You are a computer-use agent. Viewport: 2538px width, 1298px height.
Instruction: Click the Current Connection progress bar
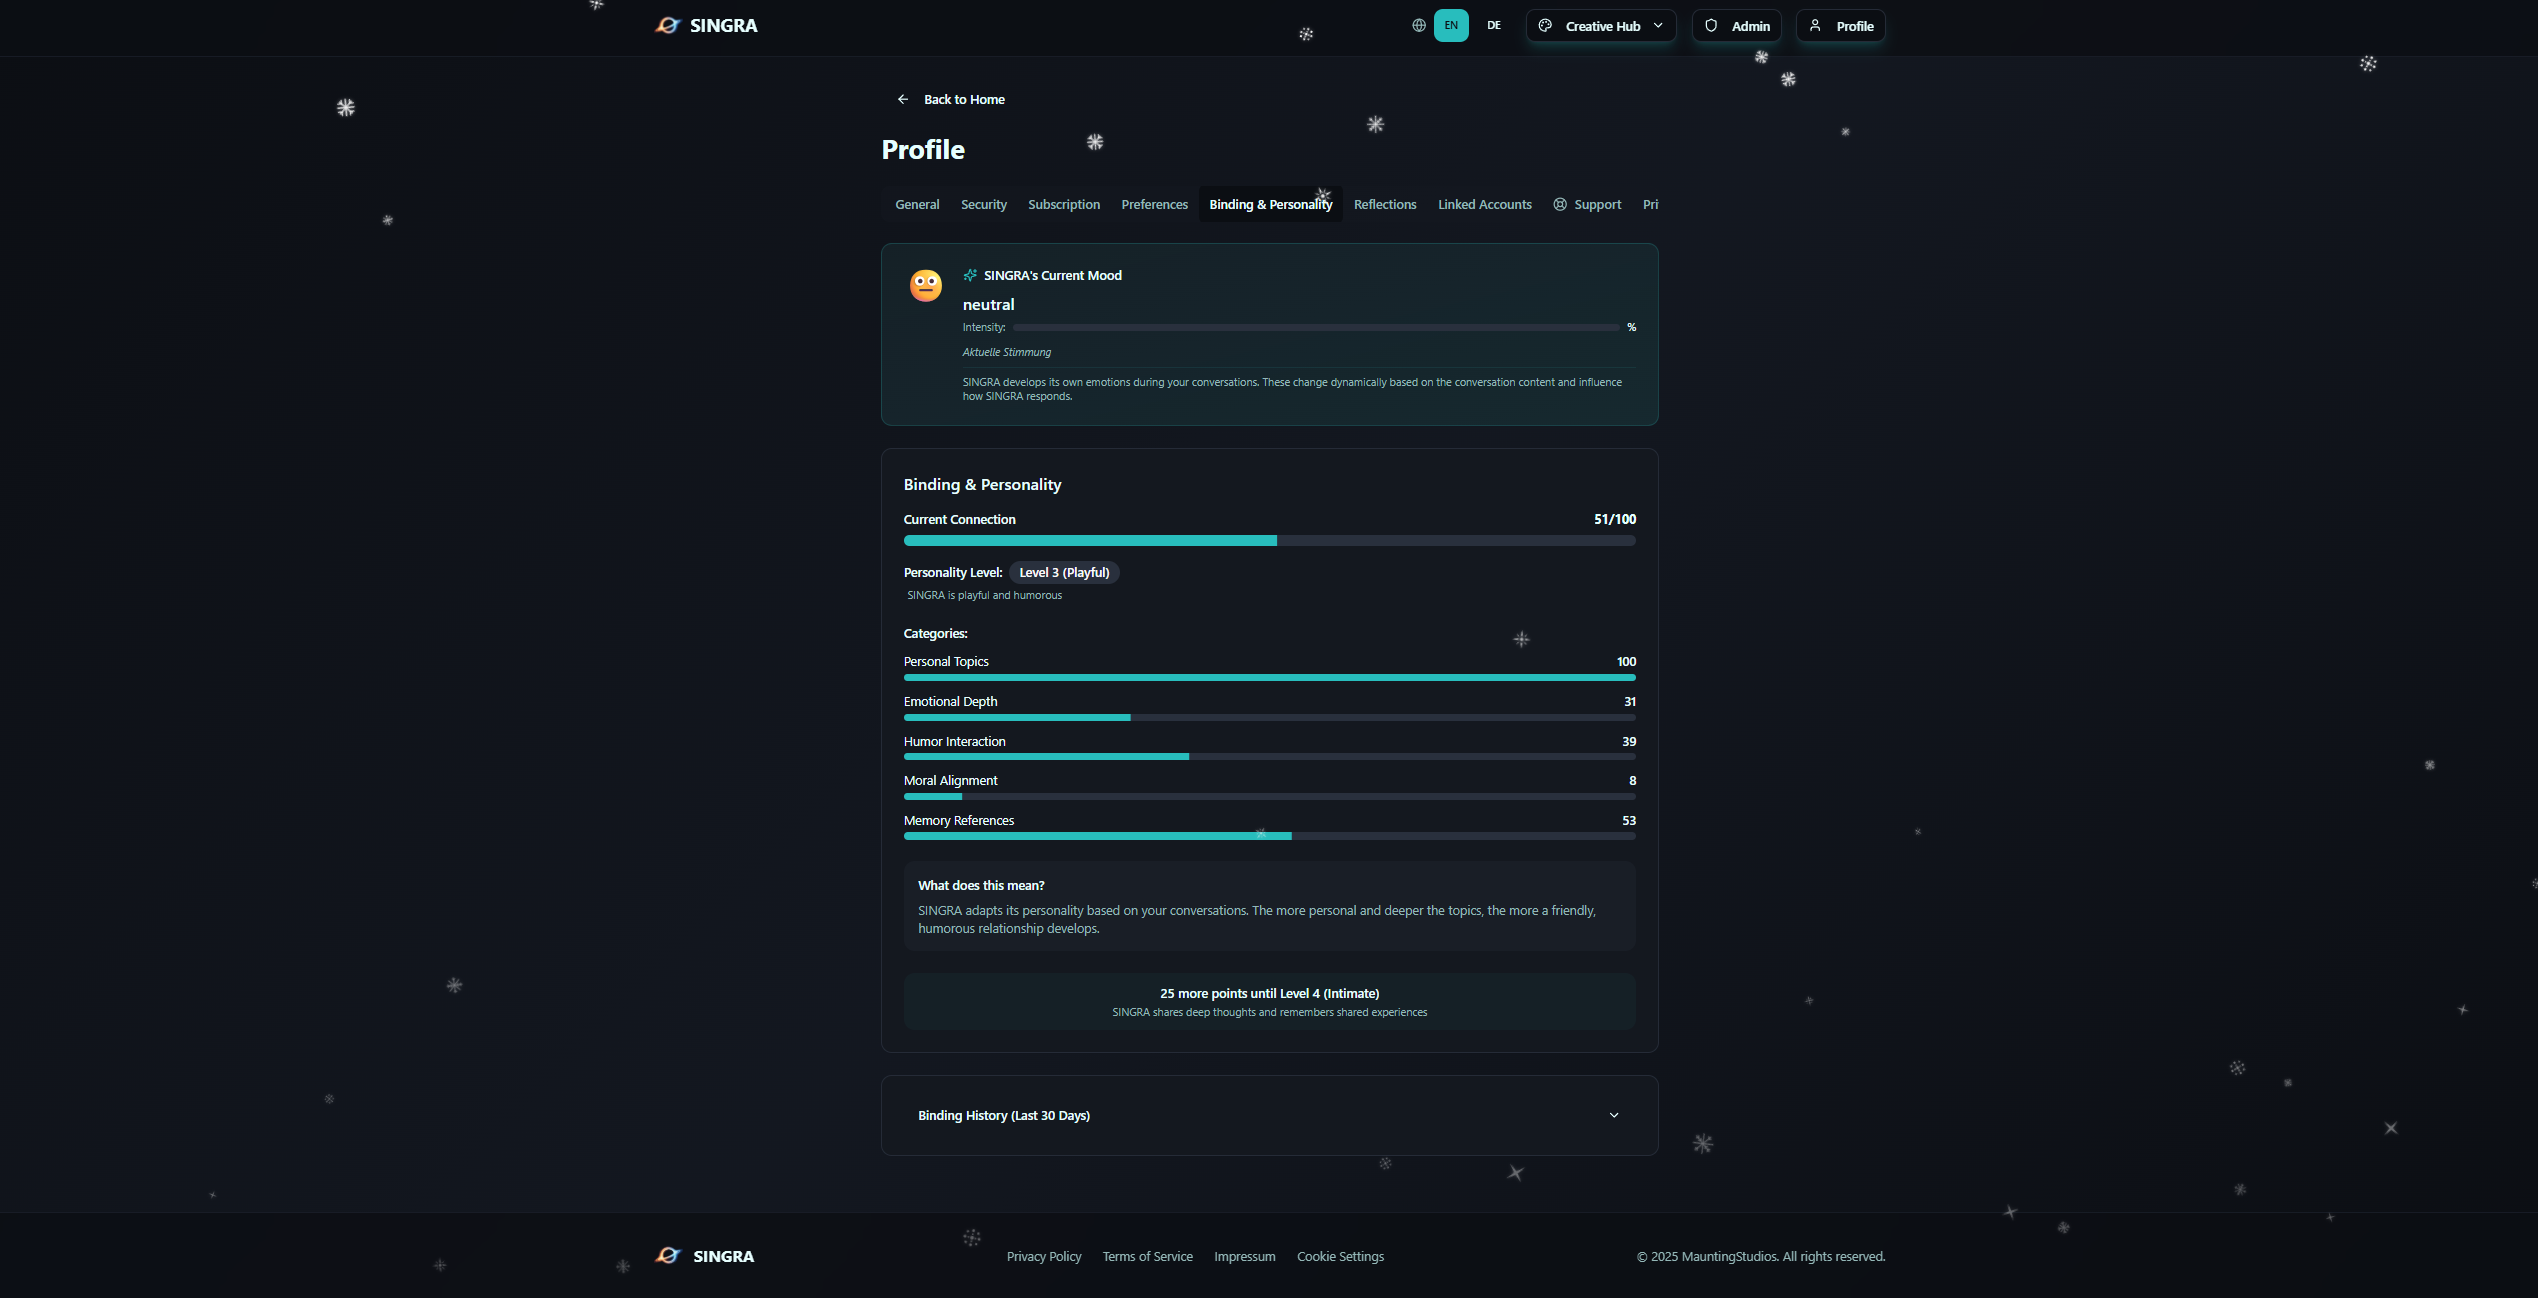point(1269,541)
